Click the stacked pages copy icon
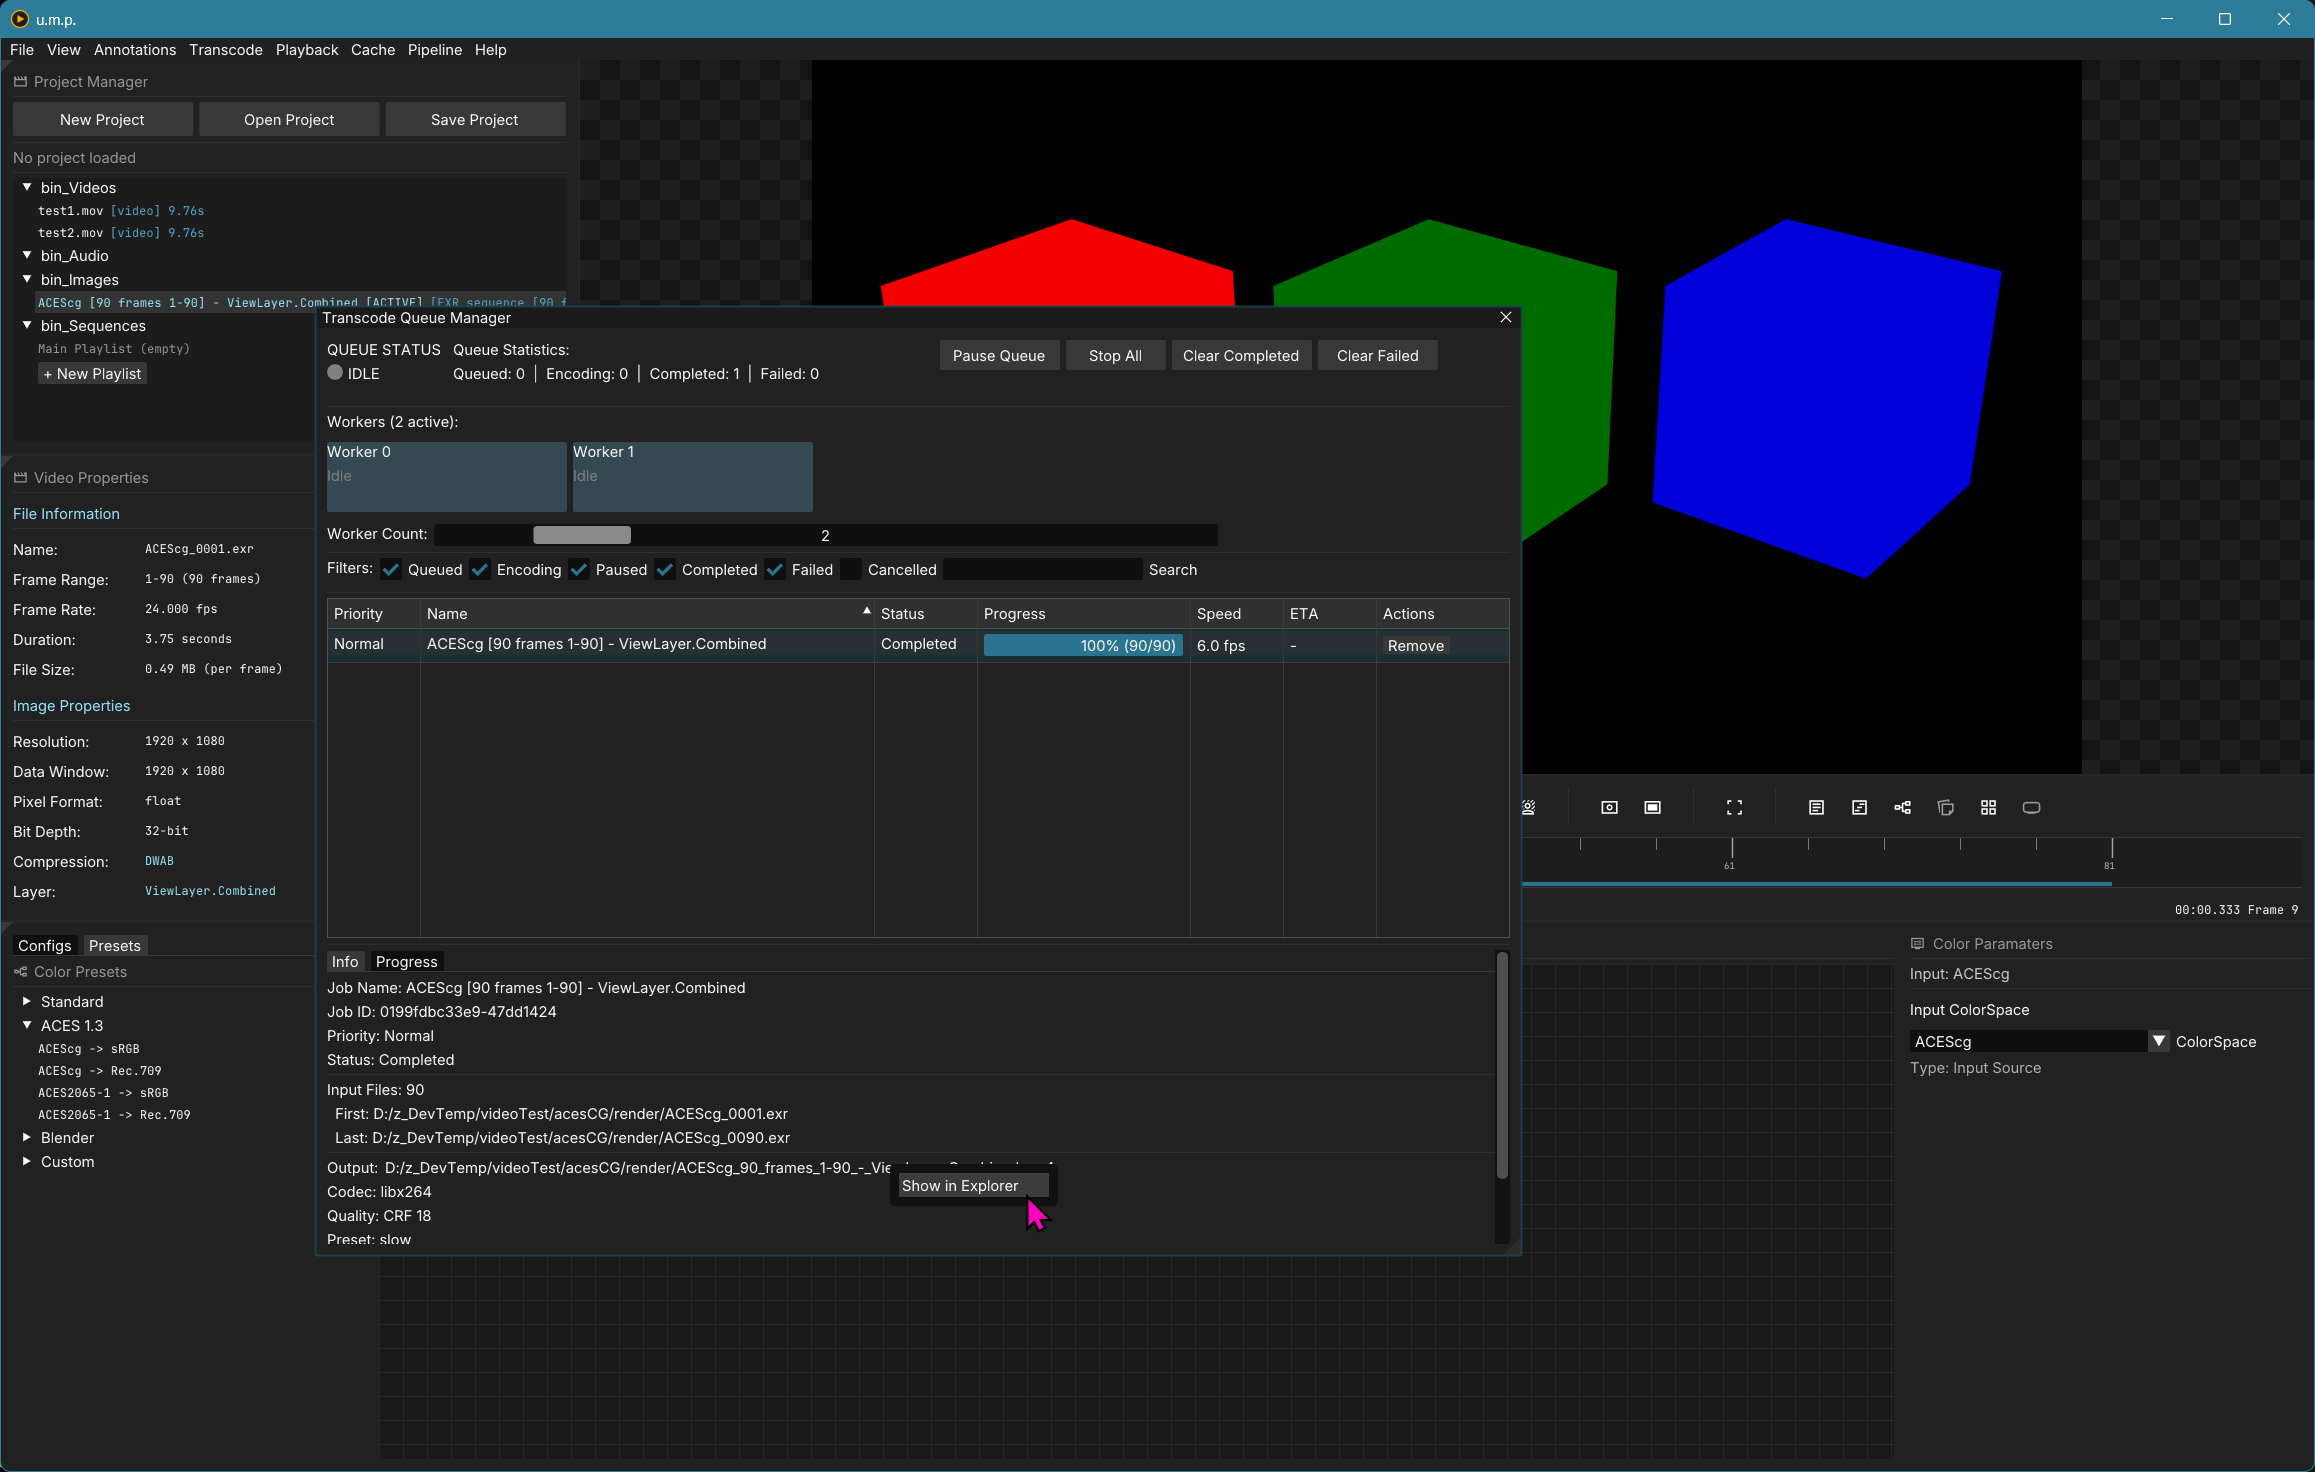 coord(1945,808)
